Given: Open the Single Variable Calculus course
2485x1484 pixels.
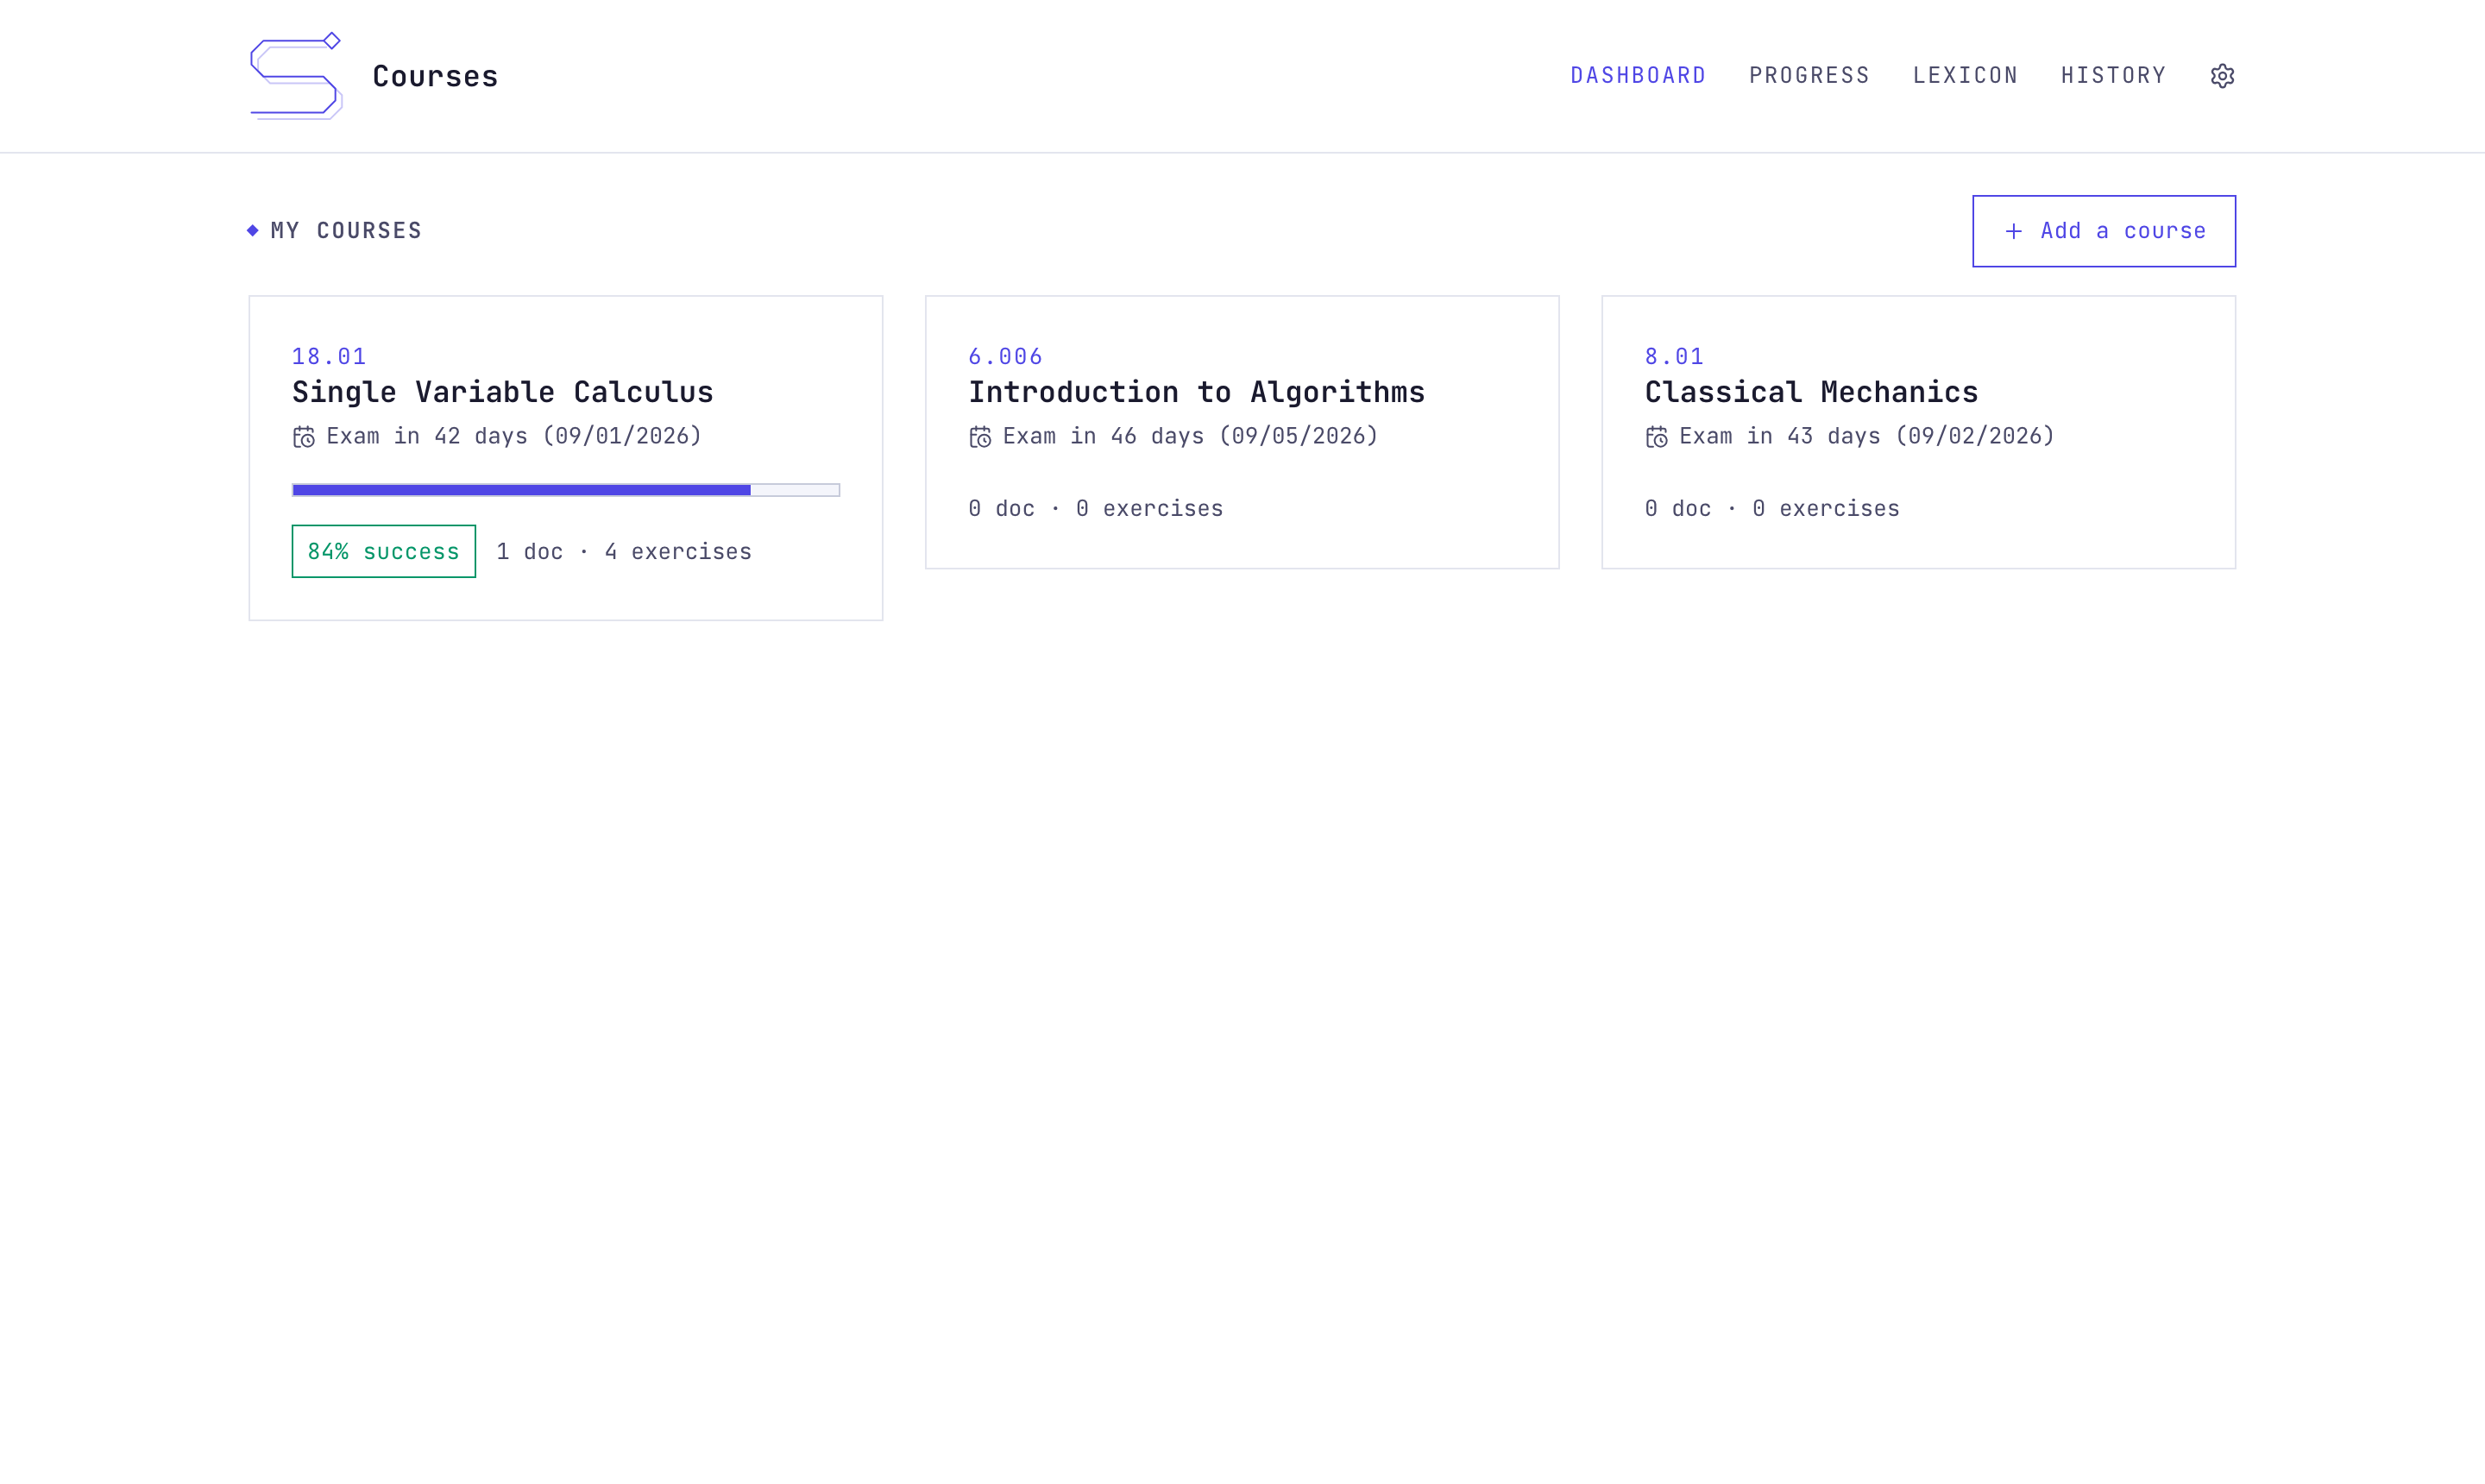Looking at the screenshot, I should [566, 458].
